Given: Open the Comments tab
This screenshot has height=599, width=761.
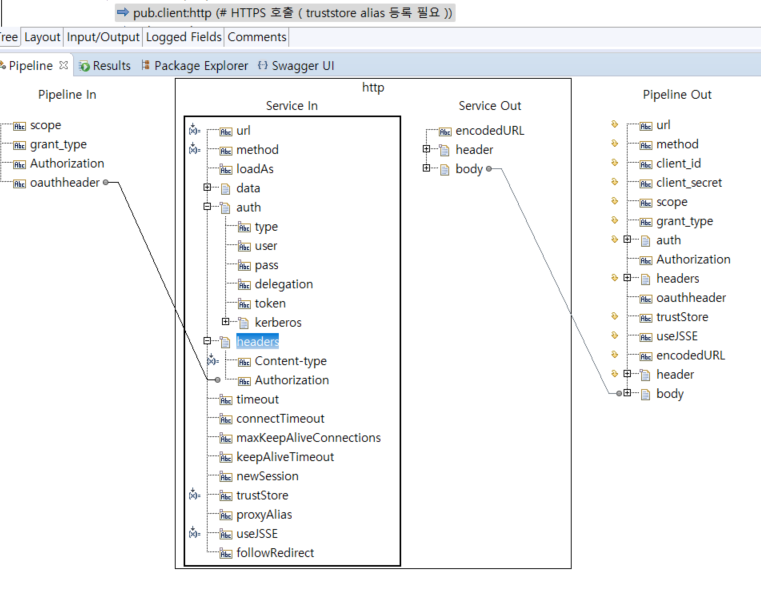Looking at the screenshot, I should (x=257, y=37).
